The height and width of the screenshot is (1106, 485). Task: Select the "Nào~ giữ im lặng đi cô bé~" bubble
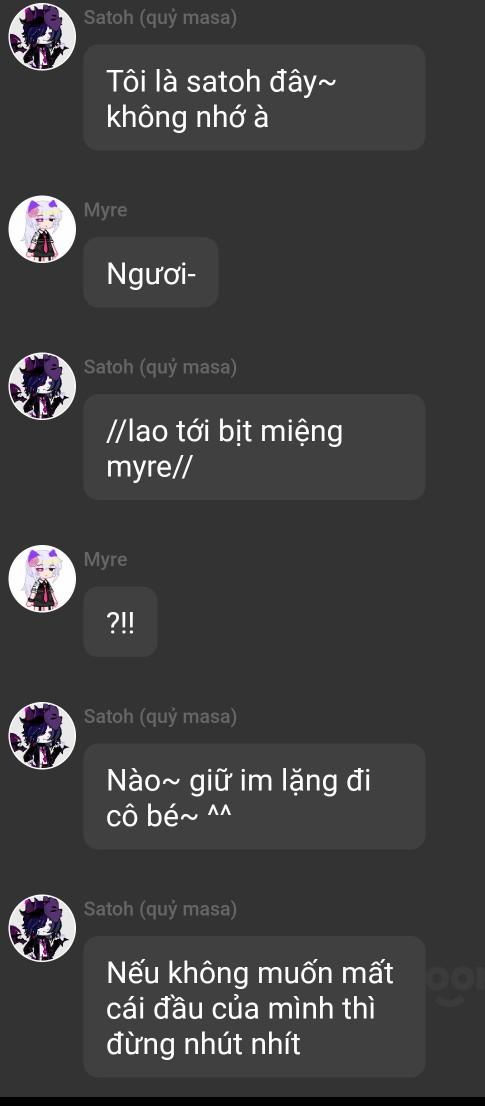(254, 796)
